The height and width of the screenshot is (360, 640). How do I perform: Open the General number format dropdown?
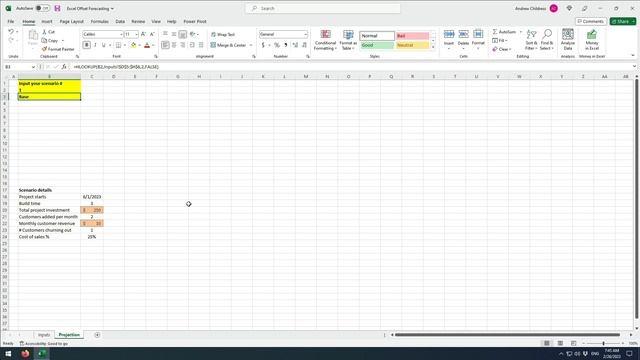tap(305, 34)
